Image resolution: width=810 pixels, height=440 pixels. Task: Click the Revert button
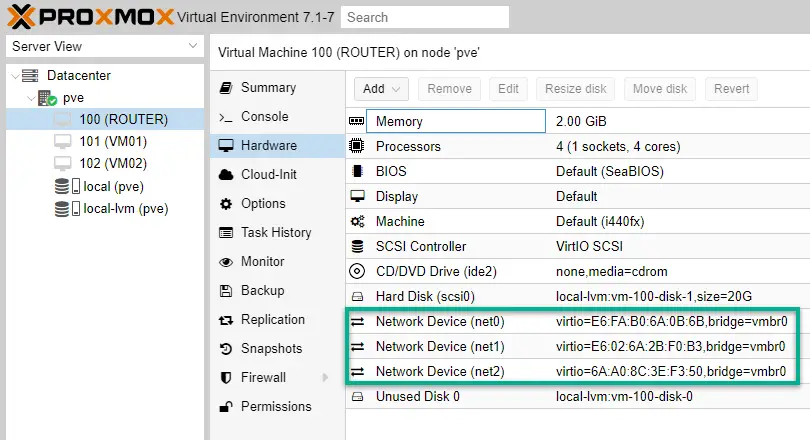pyautogui.click(x=731, y=89)
